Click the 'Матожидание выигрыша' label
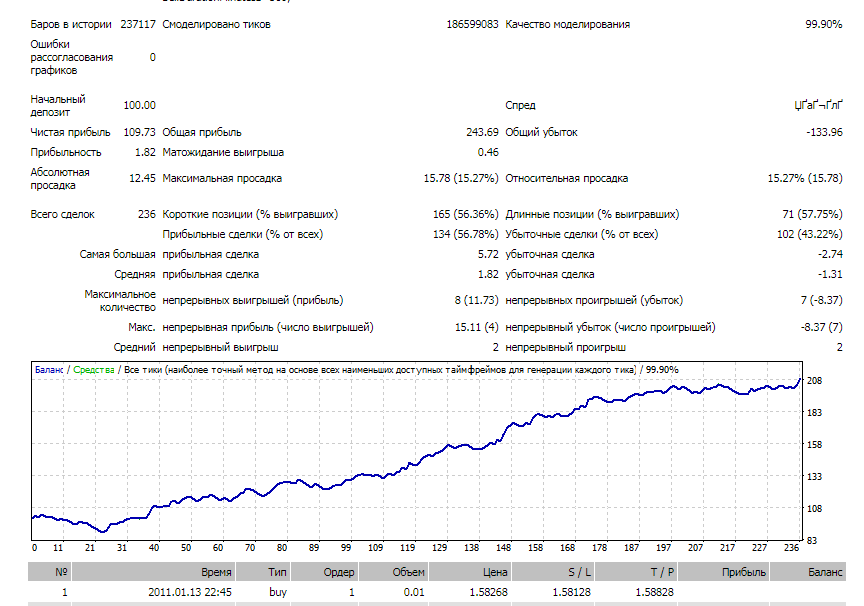 click(223, 153)
